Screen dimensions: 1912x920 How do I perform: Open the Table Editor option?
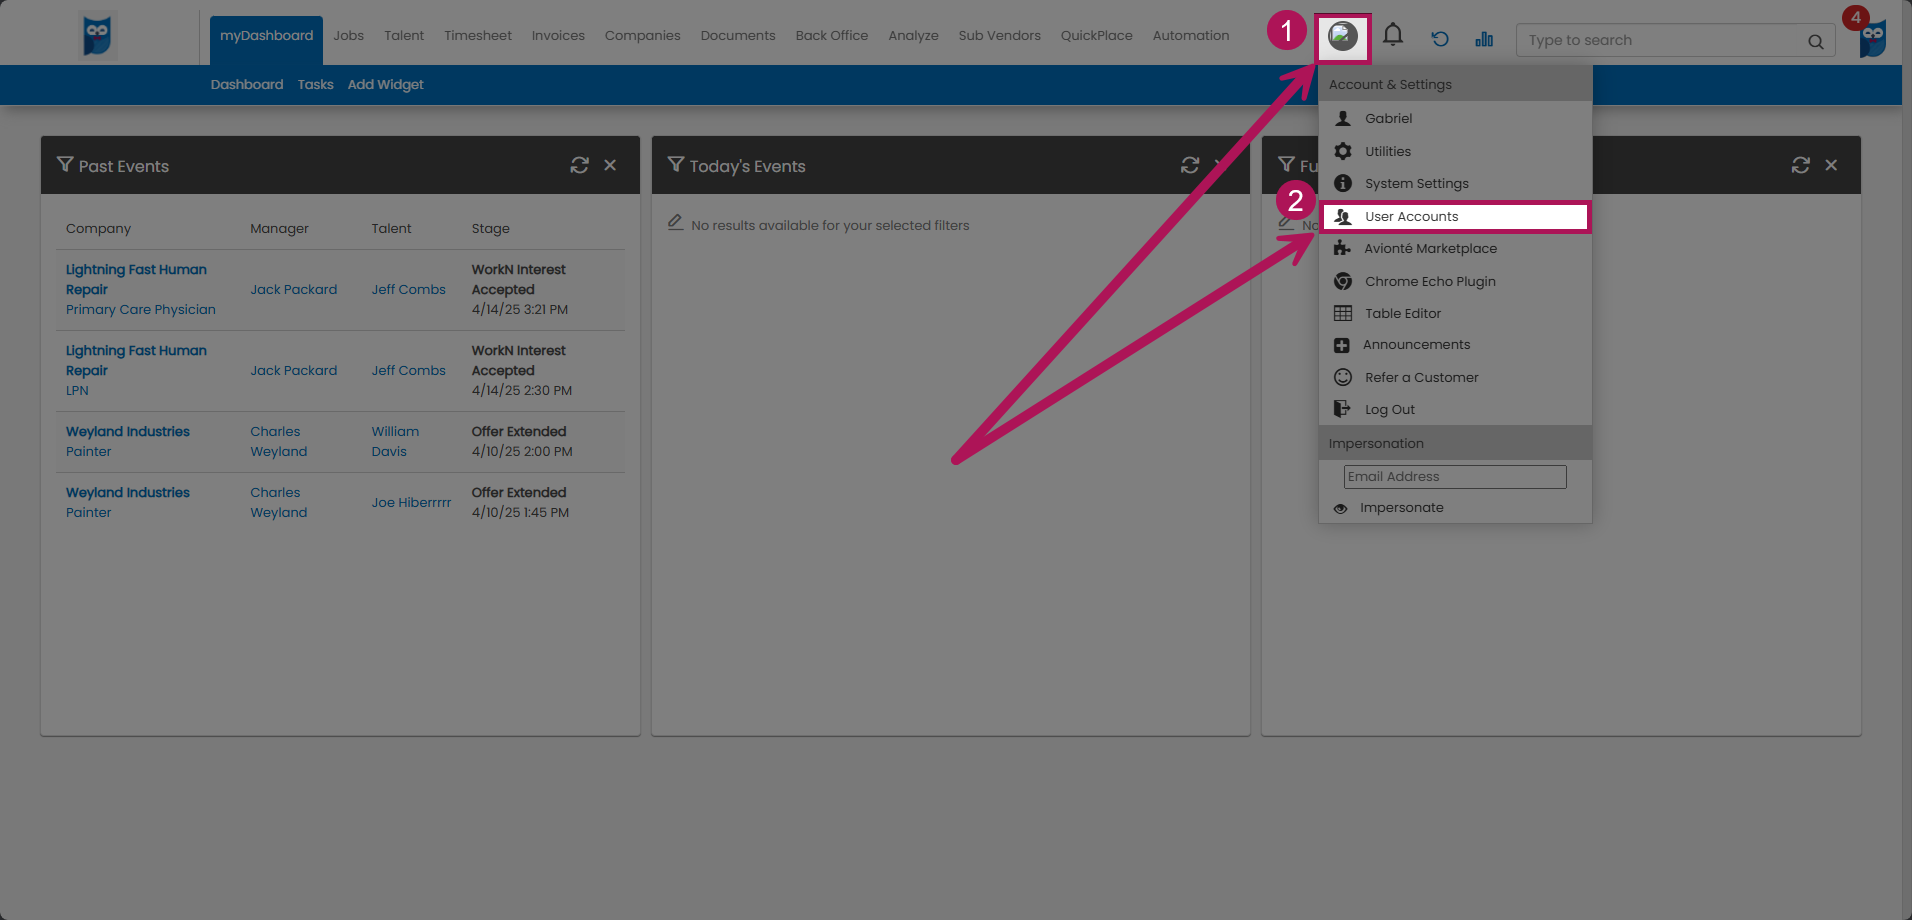point(1402,314)
